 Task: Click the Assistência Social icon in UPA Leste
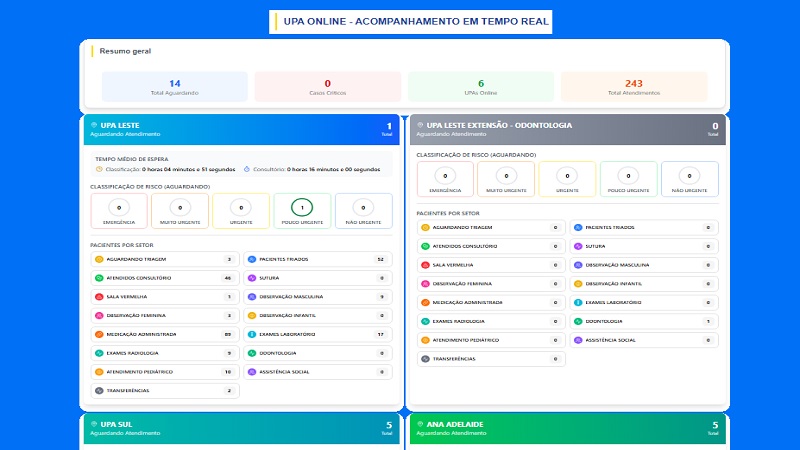click(x=252, y=372)
